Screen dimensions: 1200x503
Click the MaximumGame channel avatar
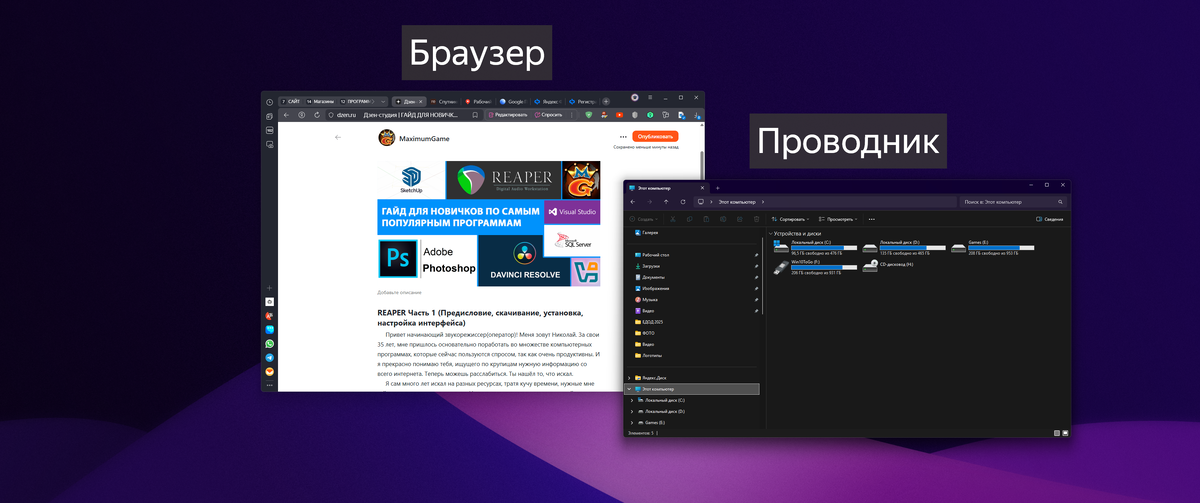click(x=386, y=138)
